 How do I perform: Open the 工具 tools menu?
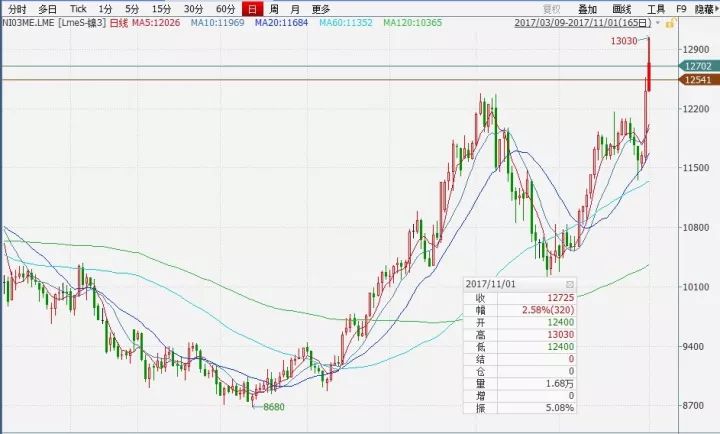pos(656,8)
